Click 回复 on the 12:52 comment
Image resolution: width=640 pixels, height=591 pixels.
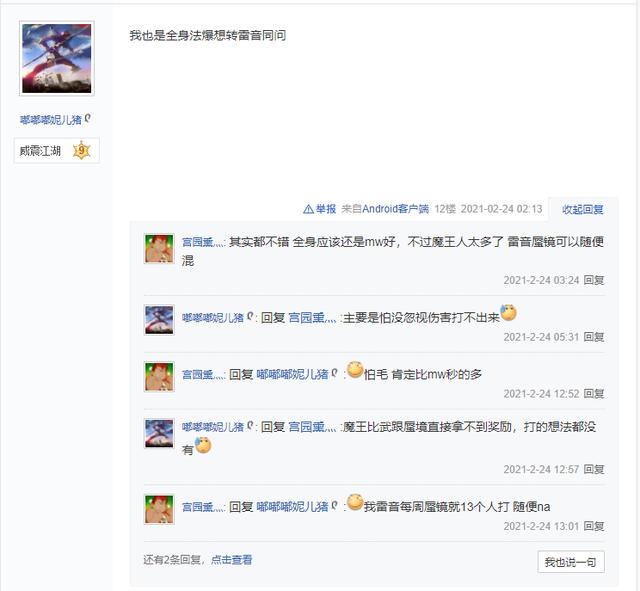[x=594, y=393]
